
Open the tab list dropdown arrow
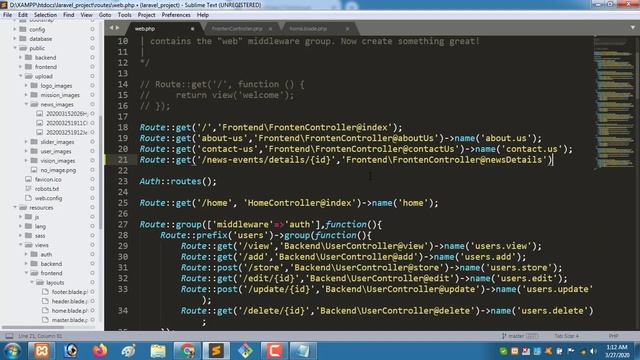pyautogui.click(x=633, y=28)
